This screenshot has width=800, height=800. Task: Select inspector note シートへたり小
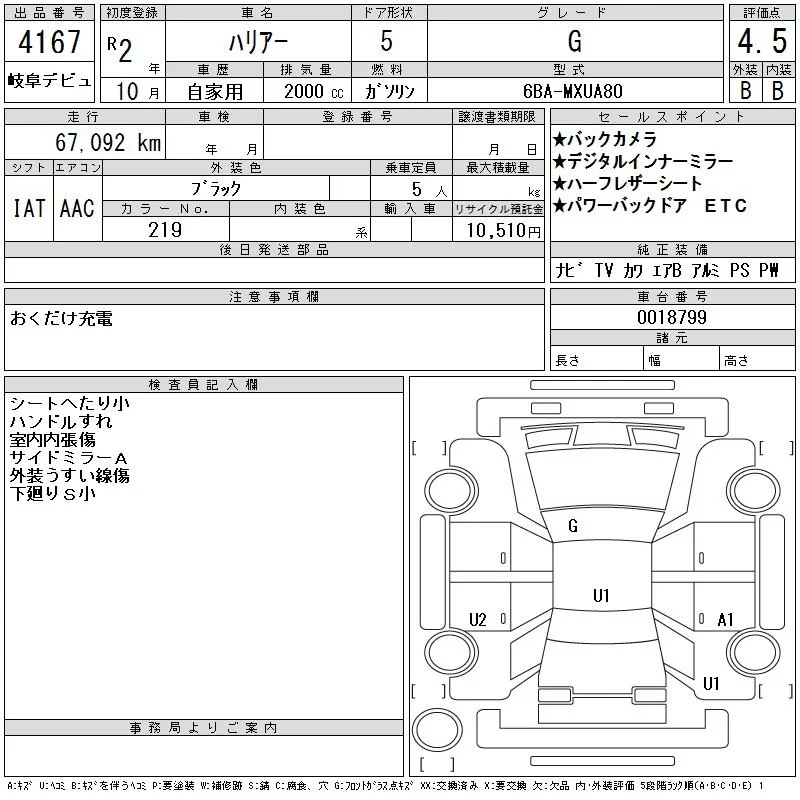tap(69, 403)
